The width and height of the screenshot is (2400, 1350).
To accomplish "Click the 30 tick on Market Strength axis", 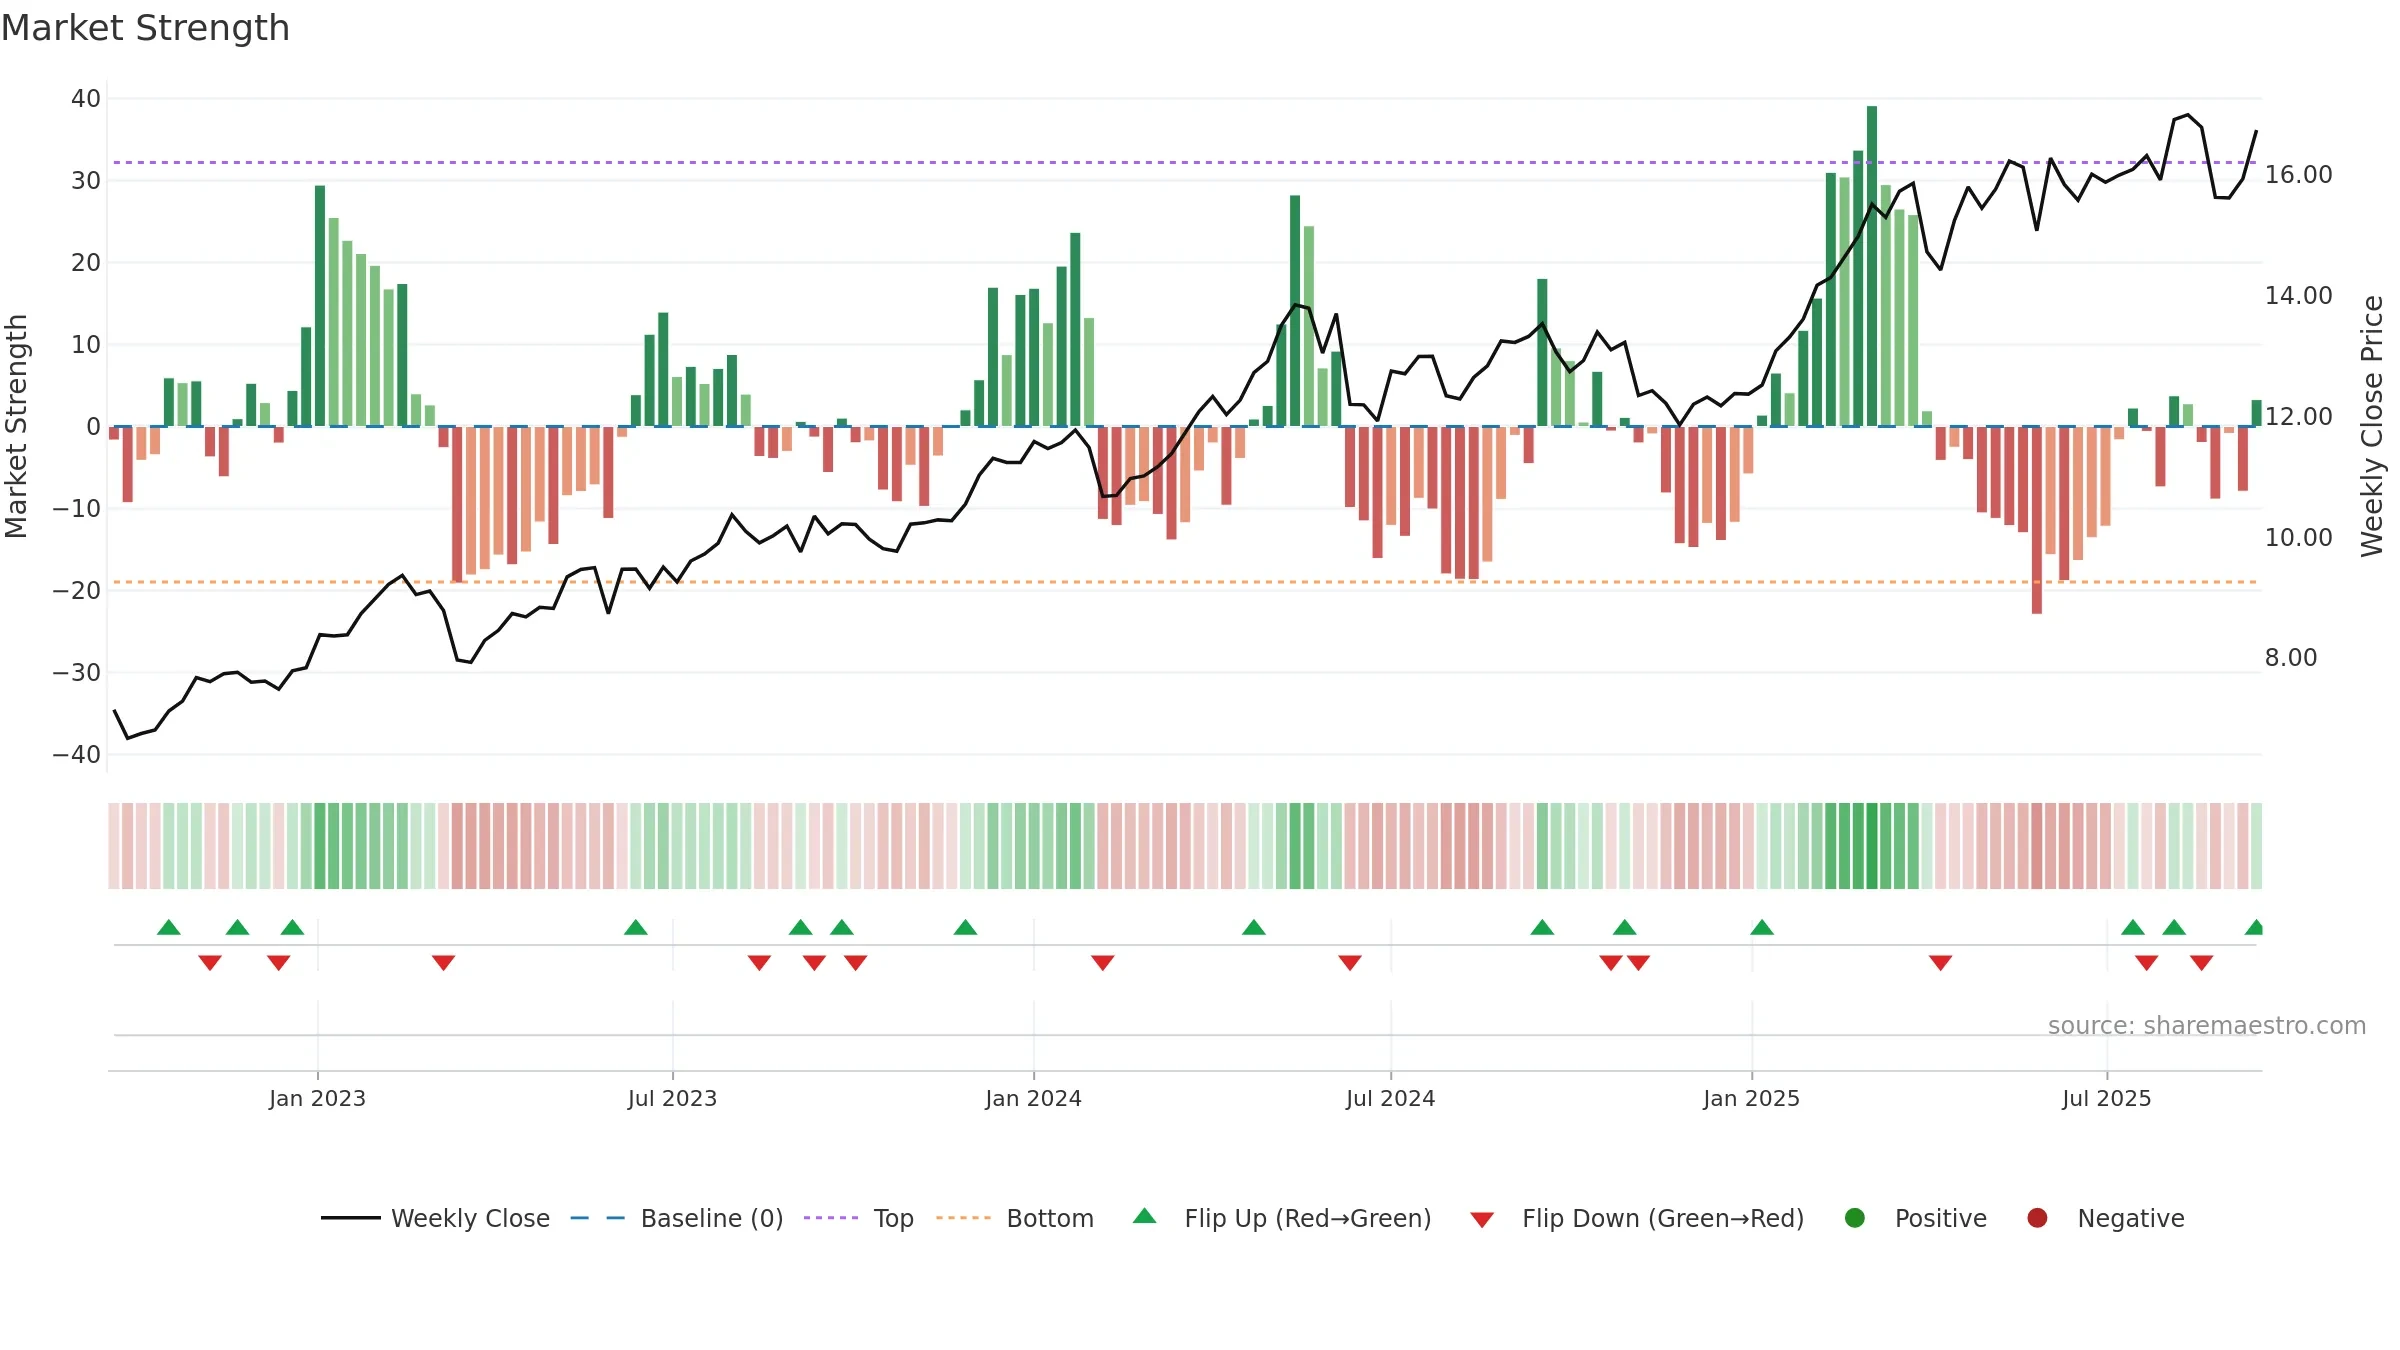I will point(86,181).
